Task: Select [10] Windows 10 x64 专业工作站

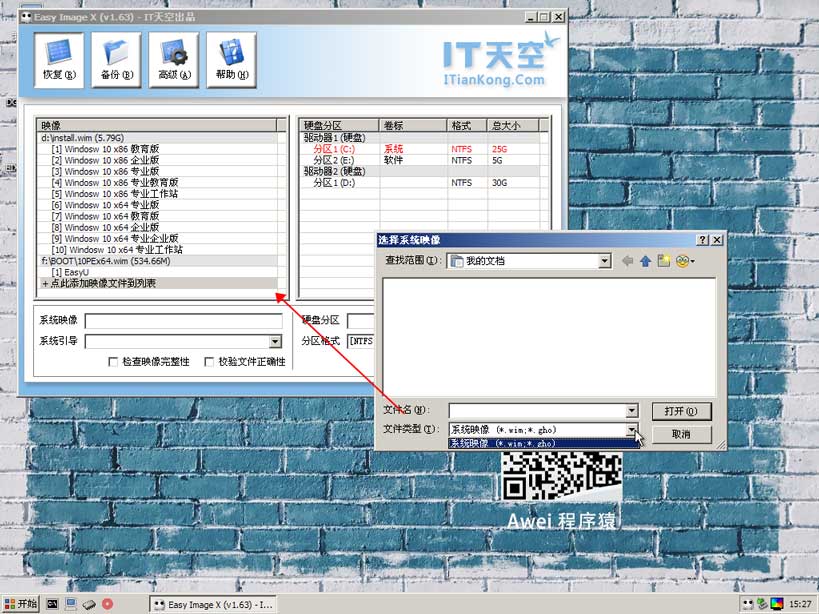Action: click(x=157, y=250)
